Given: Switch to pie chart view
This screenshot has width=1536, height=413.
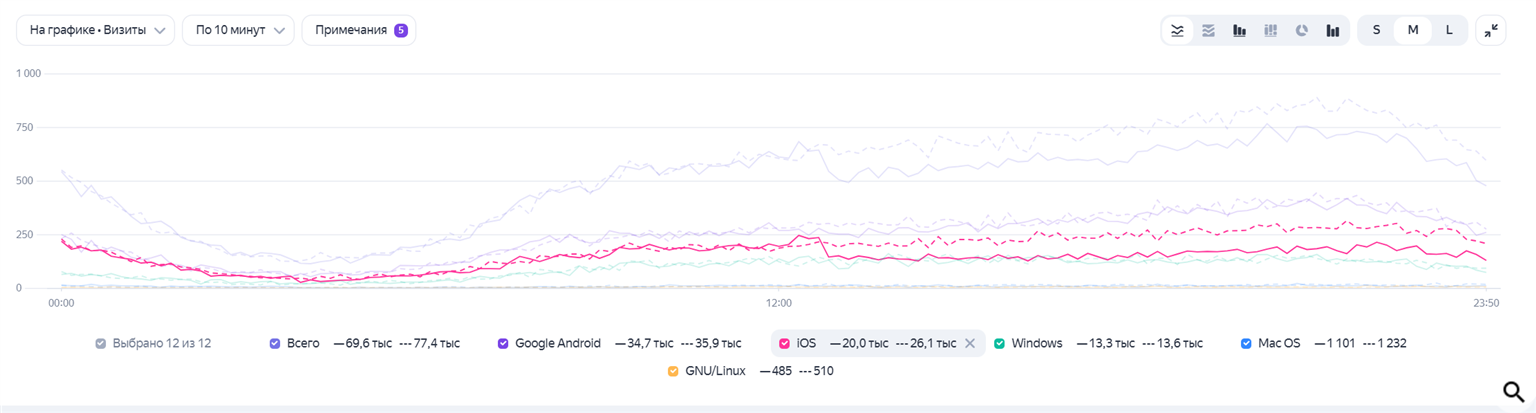Looking at the screenshot, I should coord(1302,30).
